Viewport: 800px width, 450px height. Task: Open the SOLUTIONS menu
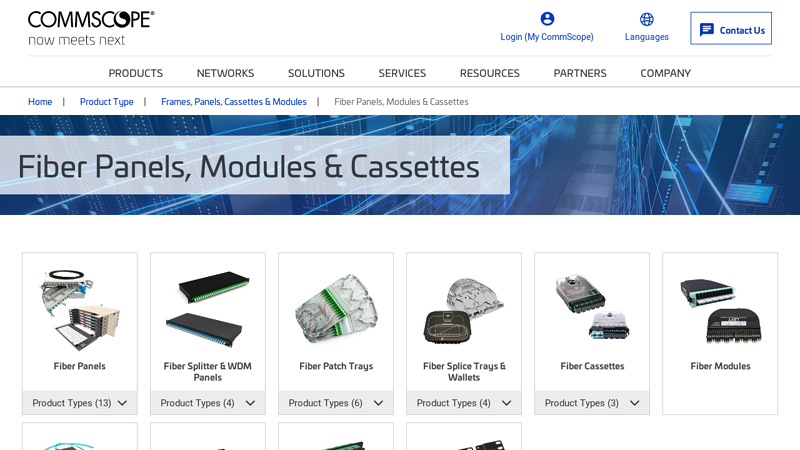[x=316, y=73]
